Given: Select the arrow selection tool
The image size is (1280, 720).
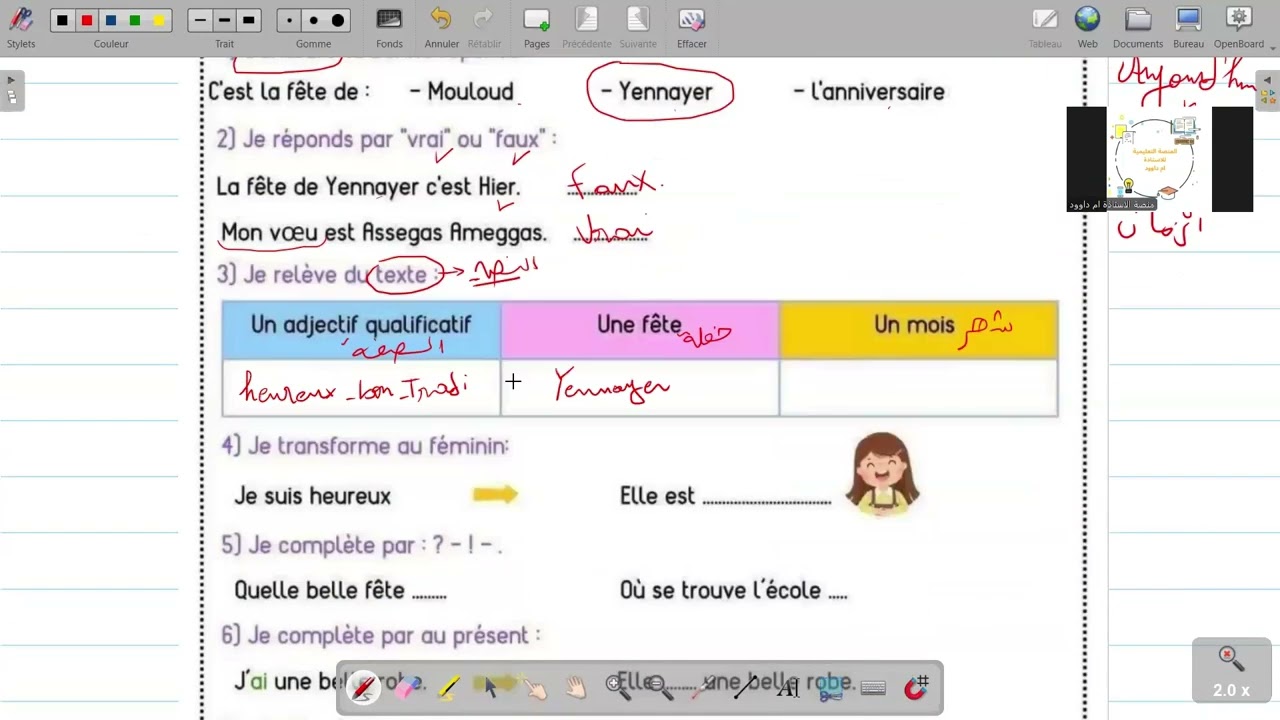Looking at the screenshot, I should click(491, 688).
